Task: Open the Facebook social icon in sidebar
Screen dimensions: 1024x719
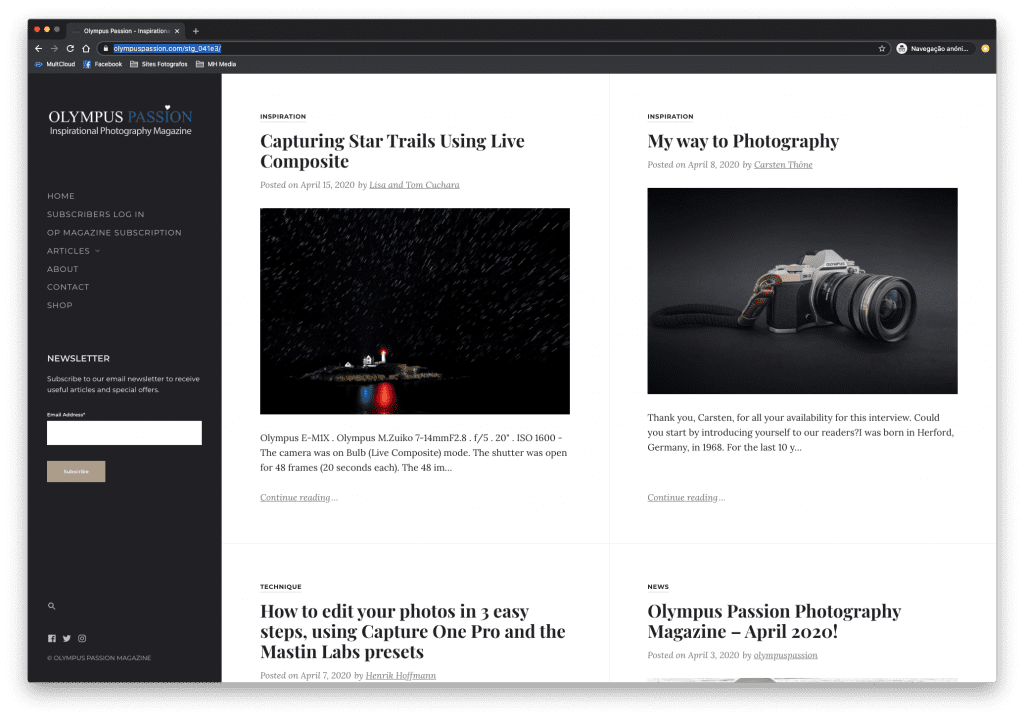Action: click(52, 639)
